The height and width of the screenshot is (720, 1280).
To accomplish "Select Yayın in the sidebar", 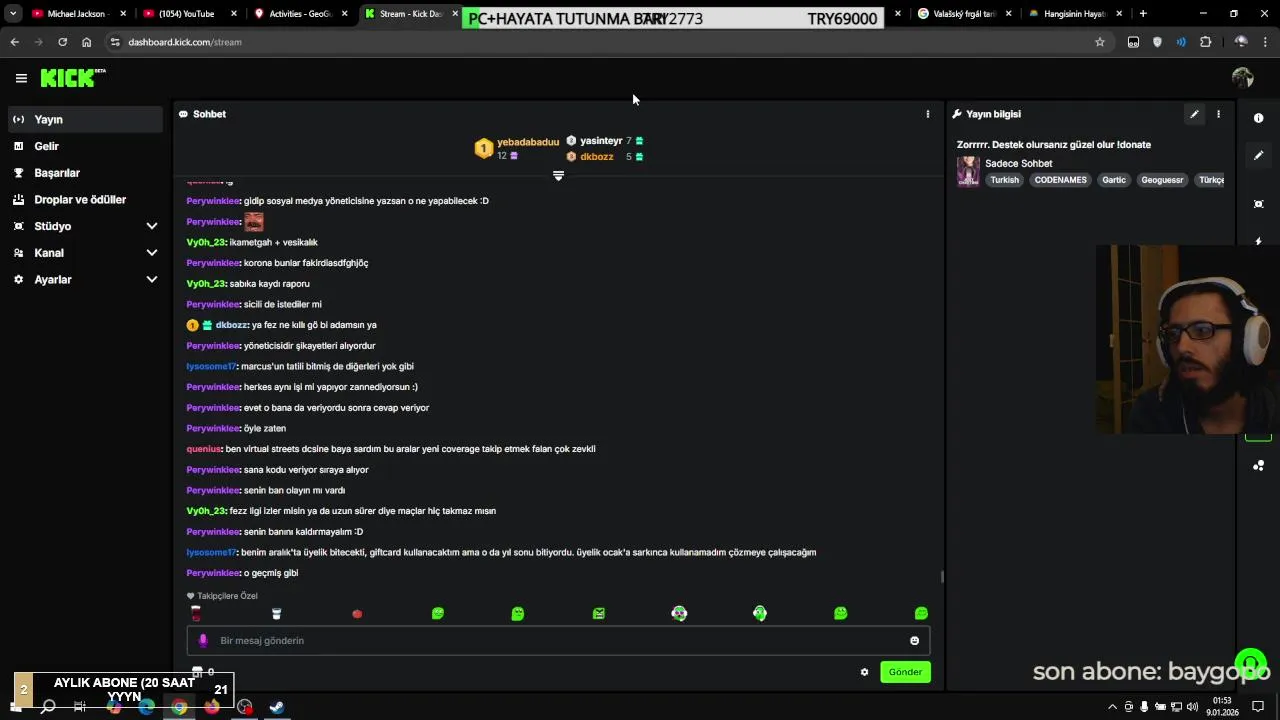I will [x=85, y=119].
